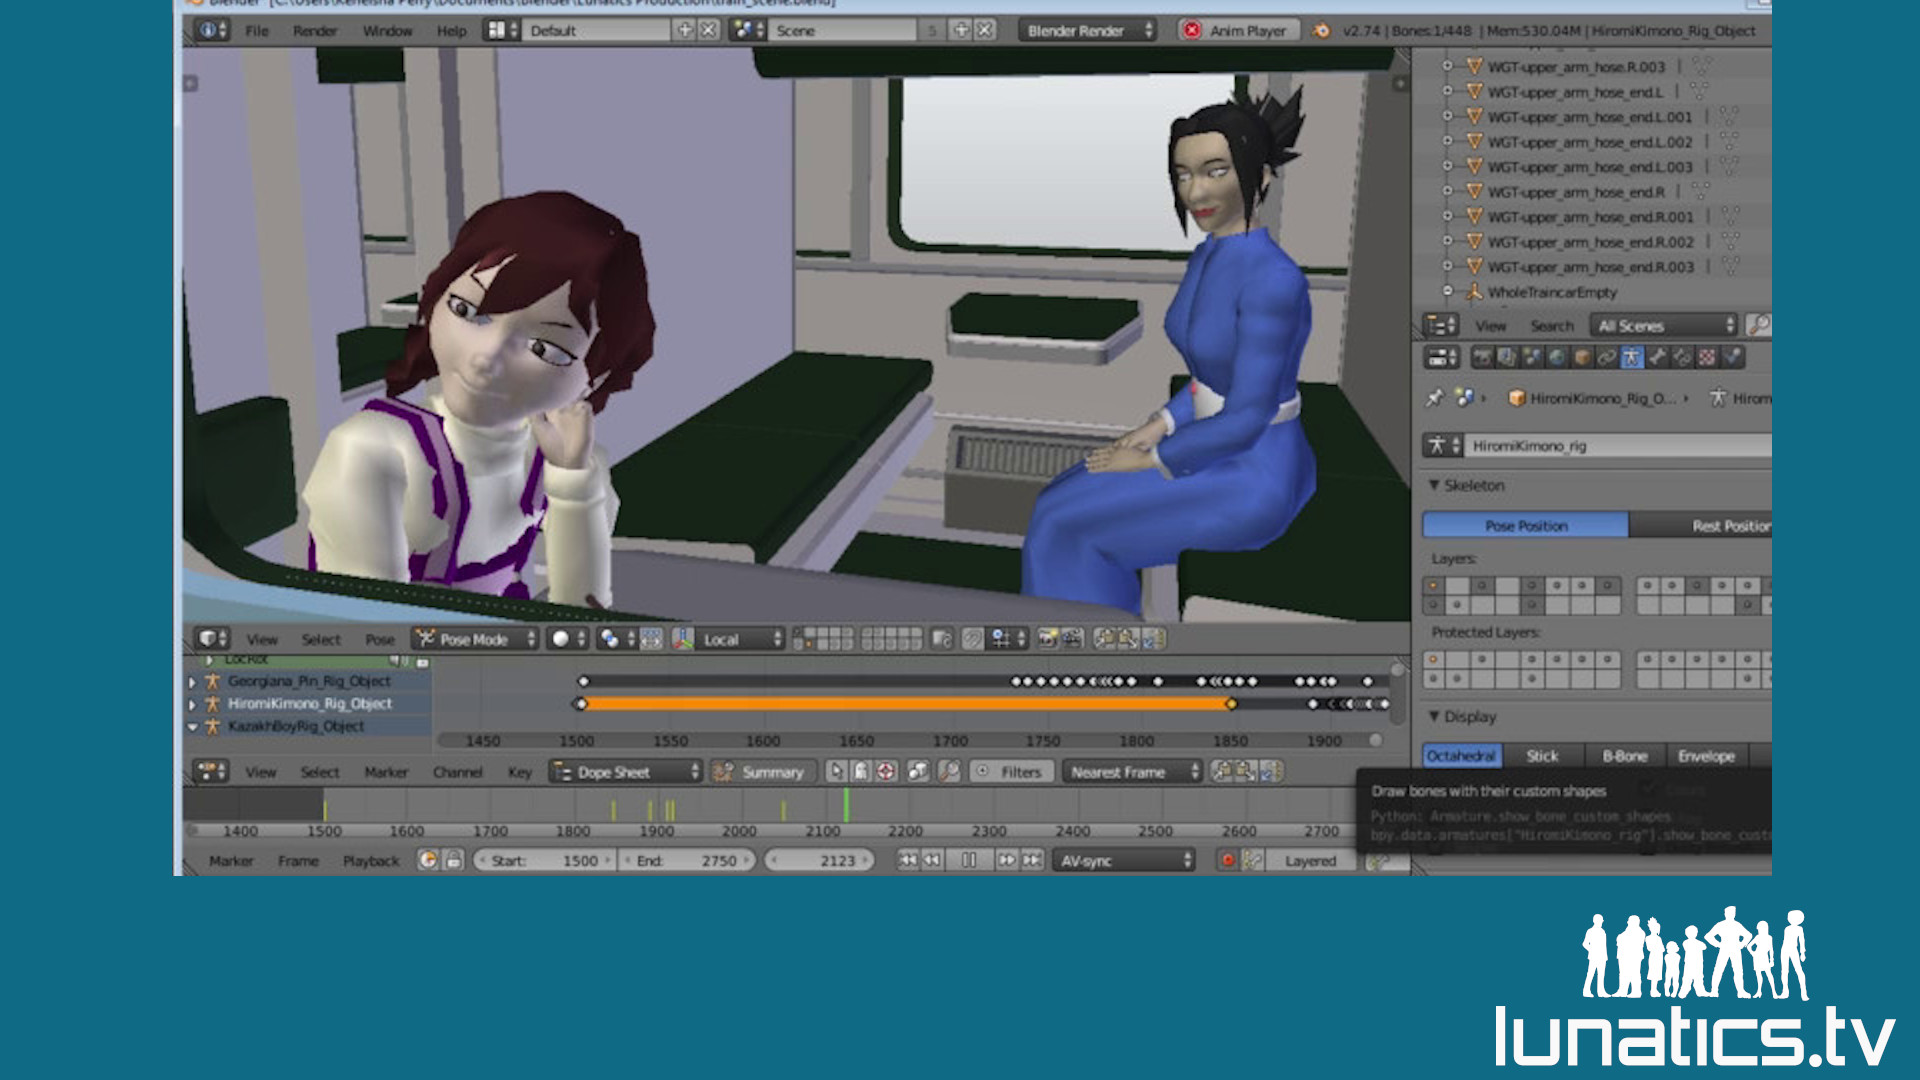Open the World properties tab icon
The width and height of the screenshot is (1920, 1080).
pyautogui.click(x=1557, y=357)
